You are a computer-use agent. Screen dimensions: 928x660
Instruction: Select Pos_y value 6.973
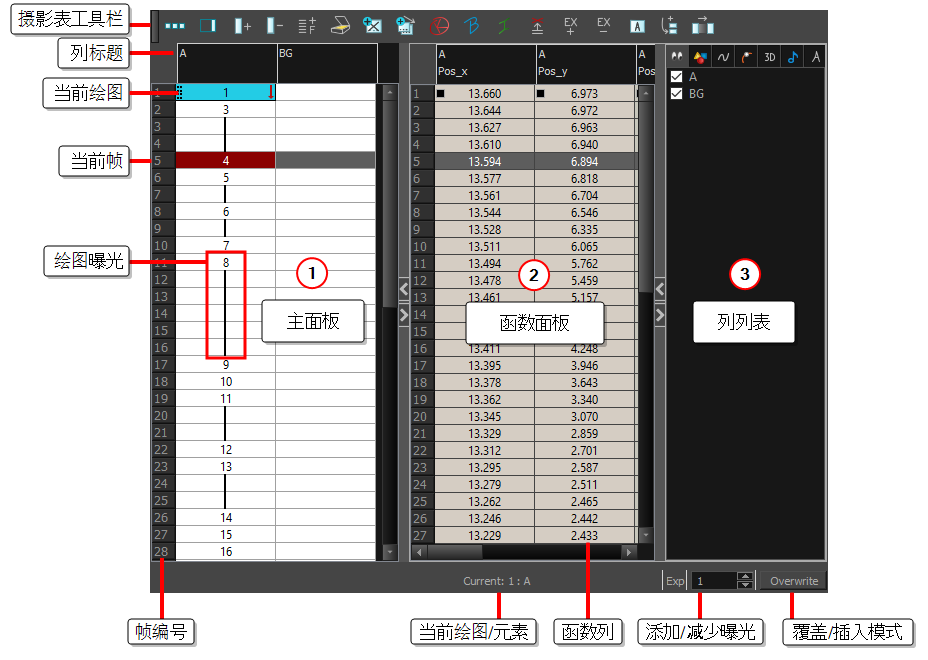coord(584,94)
